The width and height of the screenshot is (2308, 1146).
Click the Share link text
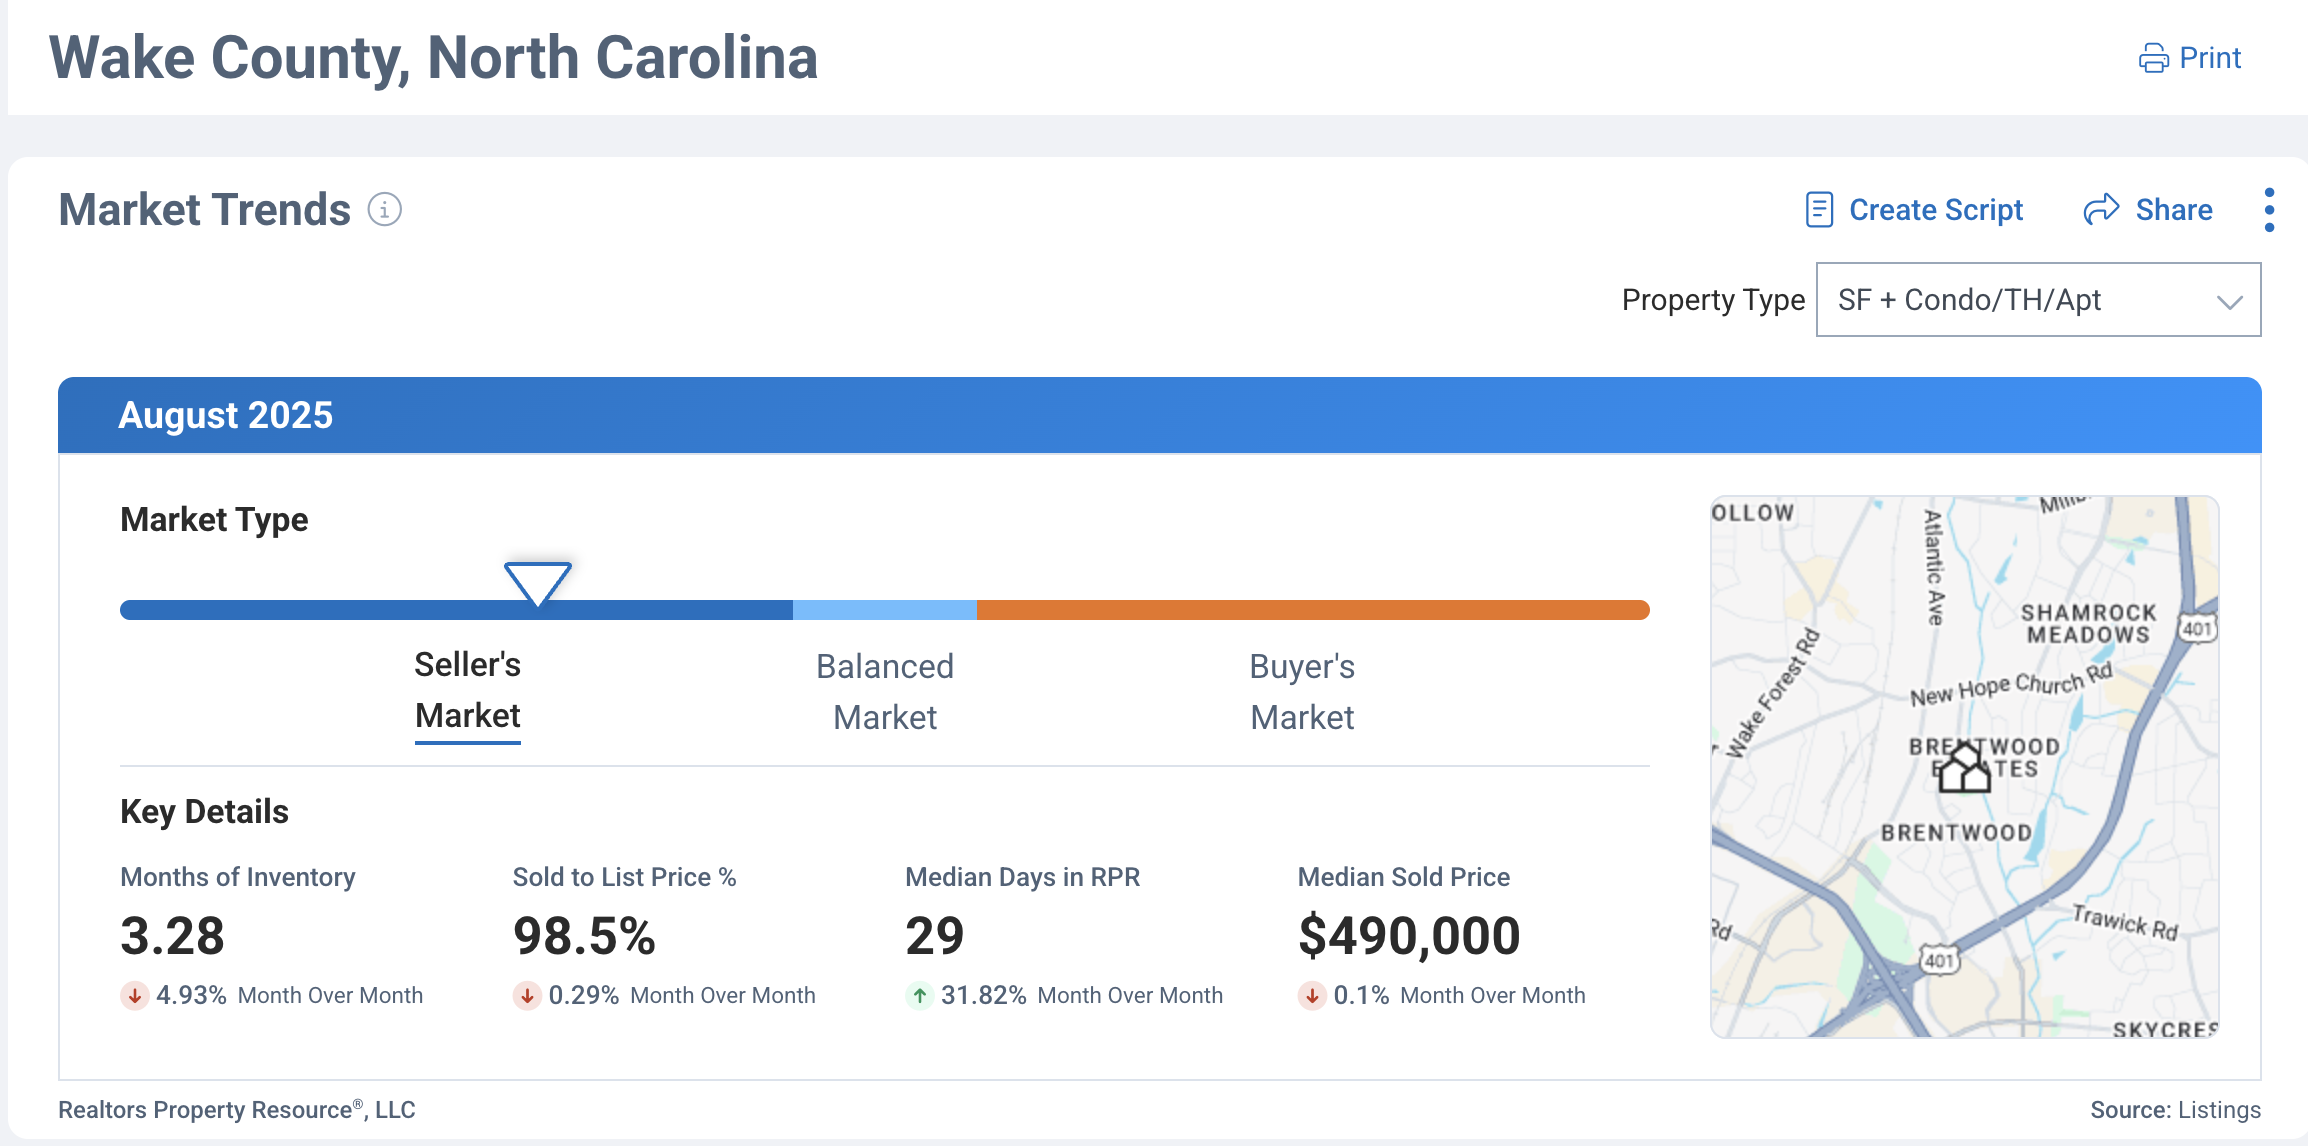coord(2174,210)
